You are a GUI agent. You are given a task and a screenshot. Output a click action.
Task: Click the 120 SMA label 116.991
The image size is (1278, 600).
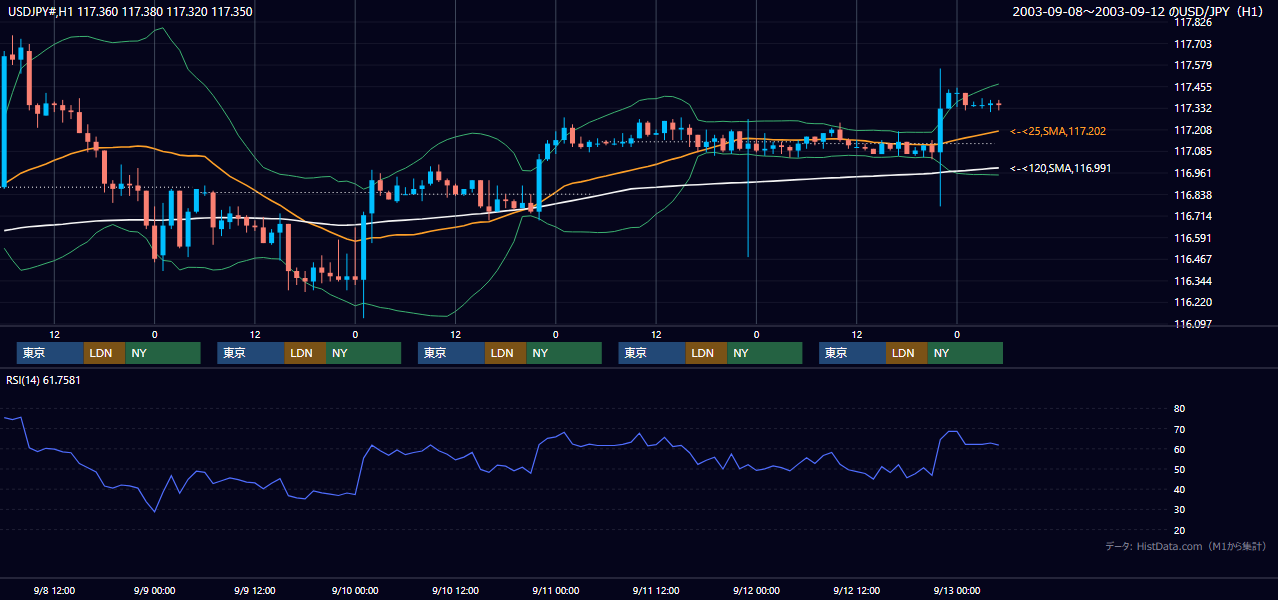[x=1061, y=168]
